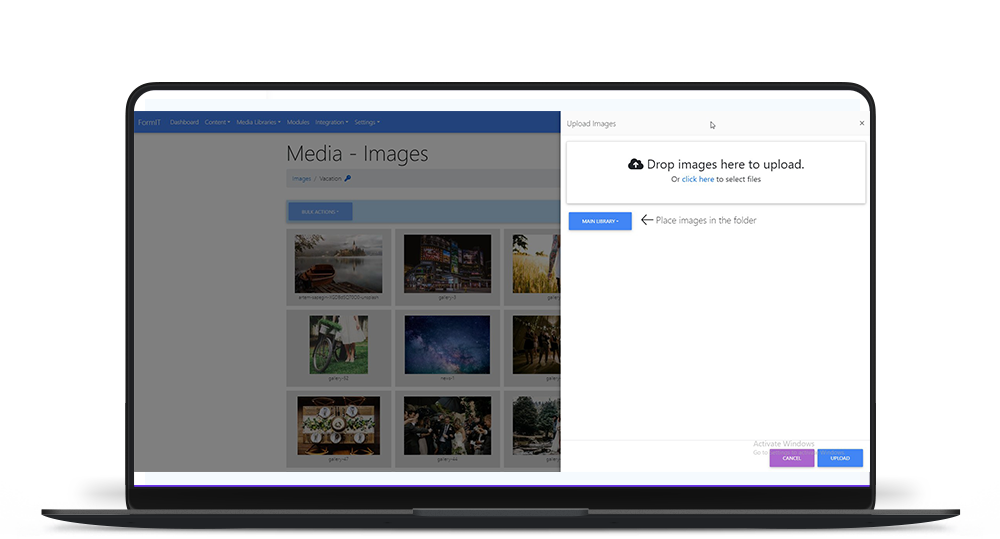The image size is (1000, 539).
Task: Expand the Integration menu
Action: (x=331, y=122)
